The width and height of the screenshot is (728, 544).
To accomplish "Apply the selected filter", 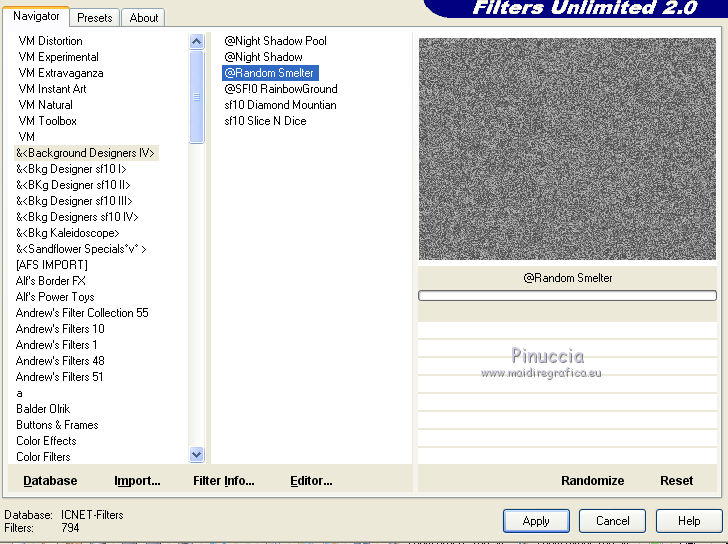I will 536,521.
